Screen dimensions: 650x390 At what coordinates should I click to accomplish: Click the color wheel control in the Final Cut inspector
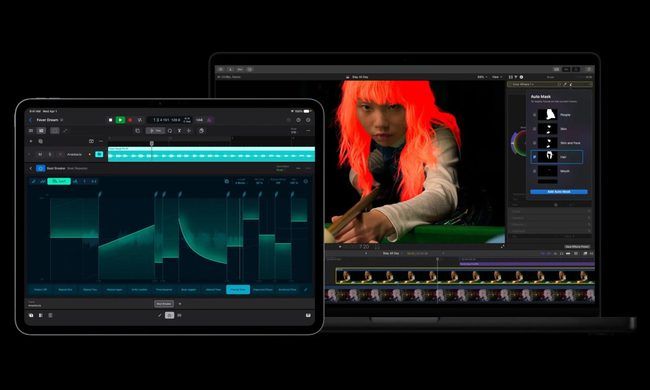[x=518, y=143]
